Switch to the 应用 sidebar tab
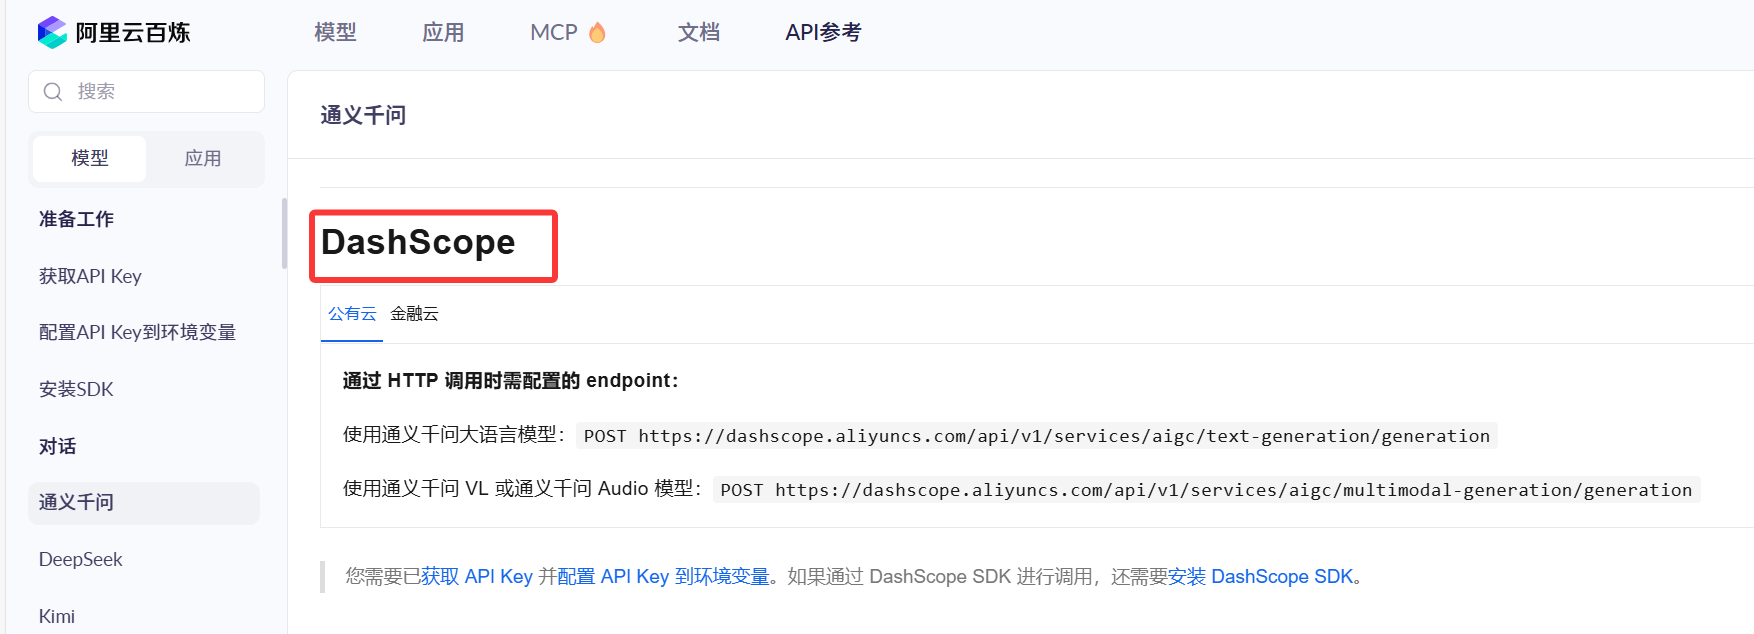 [x=203, y=158]
